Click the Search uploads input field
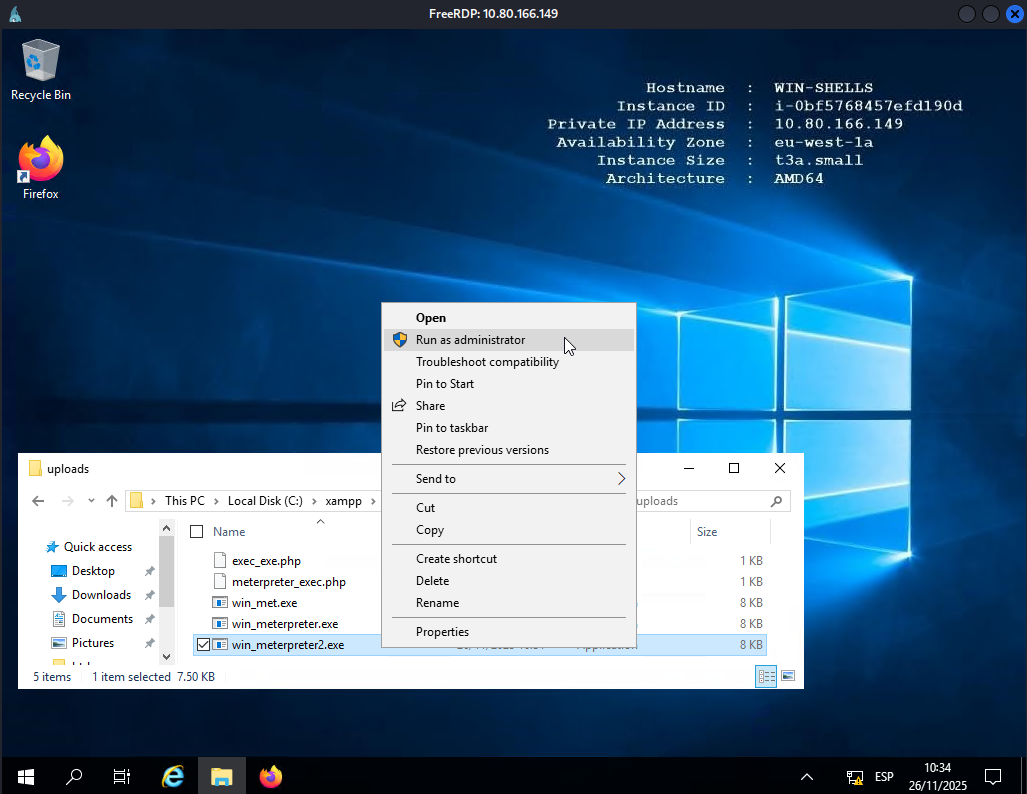This screenshot has width=1027, height=794. (x=701, y=501)
